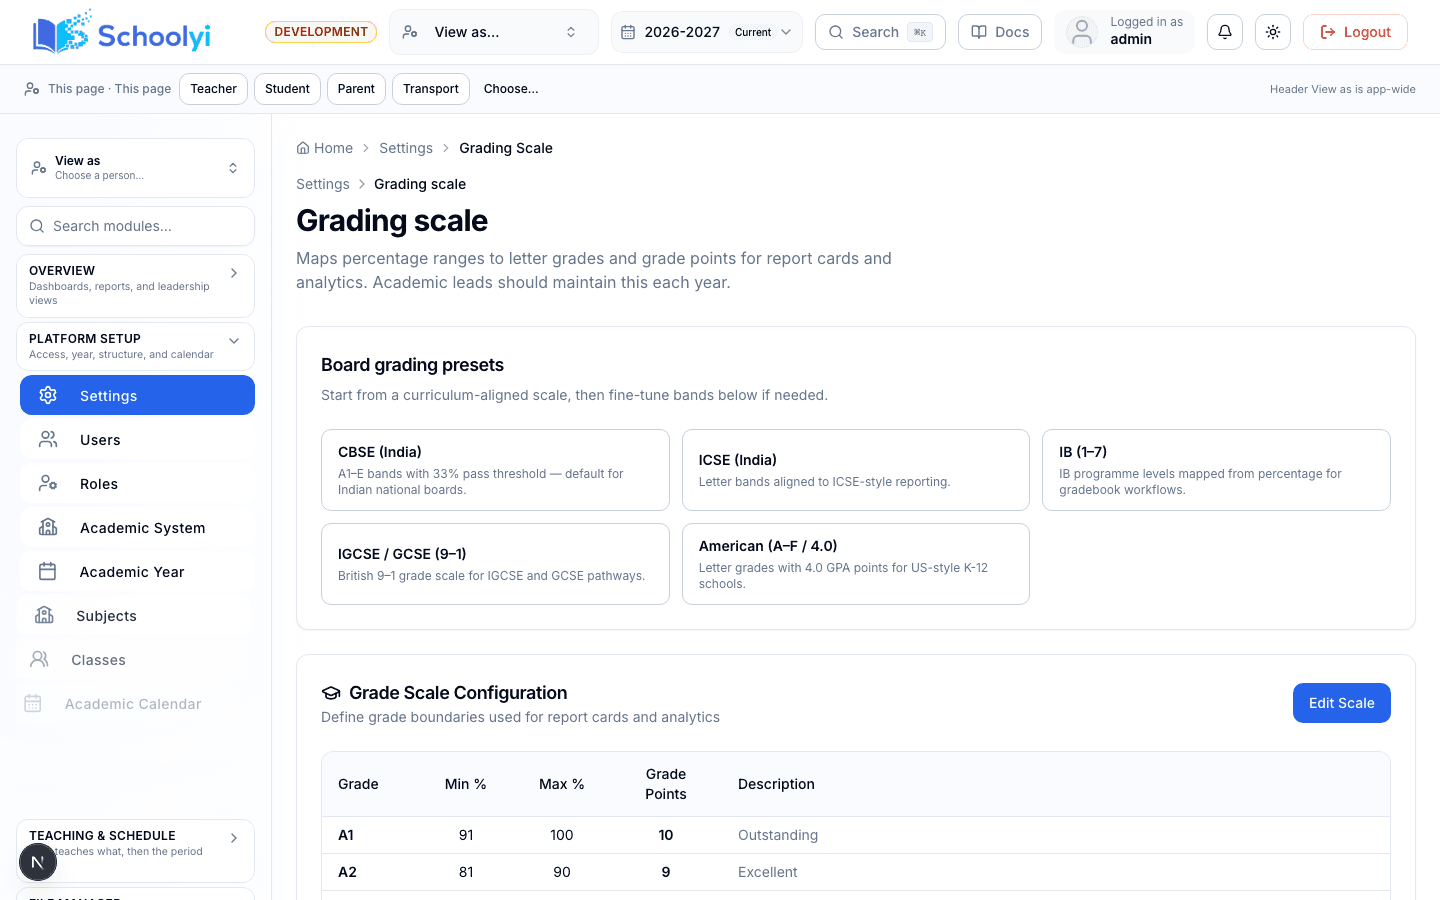Go to Roles in the sidebar
Viewport: 1440px width, 900px height.
coord(137,484)
